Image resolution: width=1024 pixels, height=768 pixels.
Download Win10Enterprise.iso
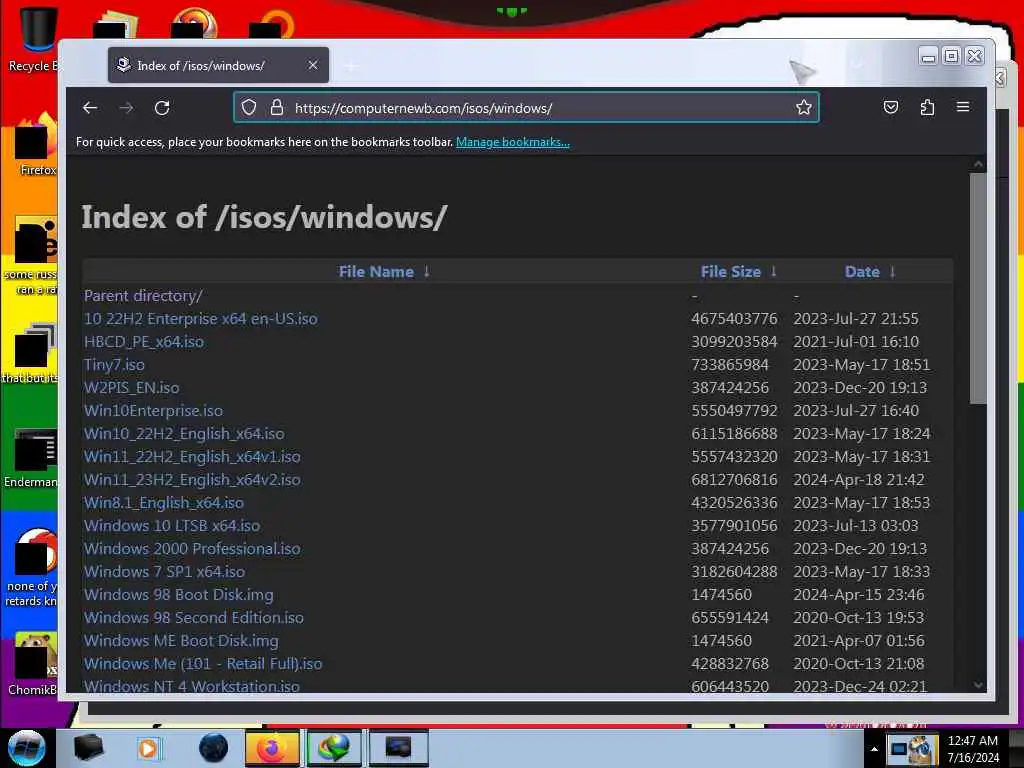click(x=153, y=411)
